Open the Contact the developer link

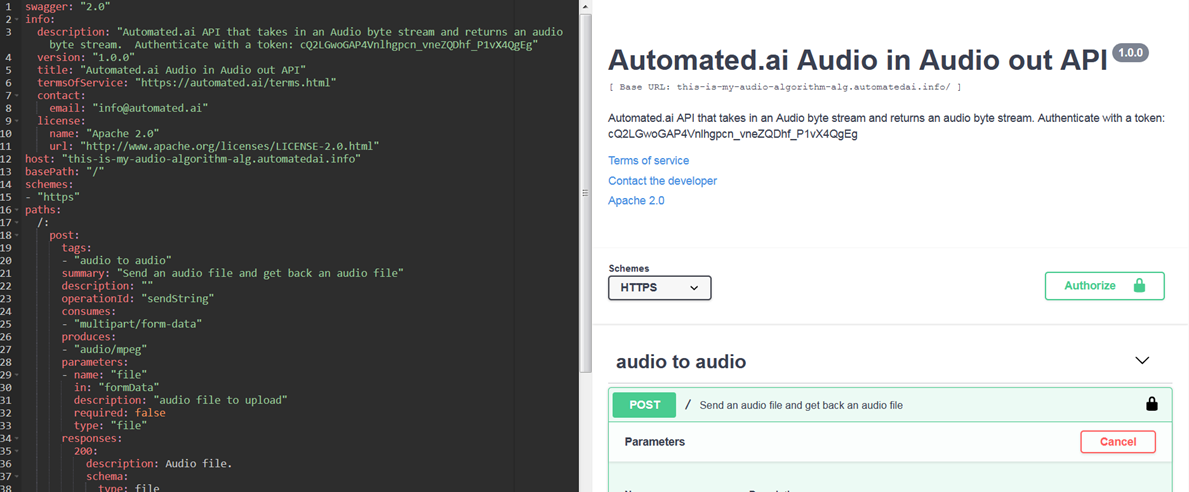[x=662, y=180]
